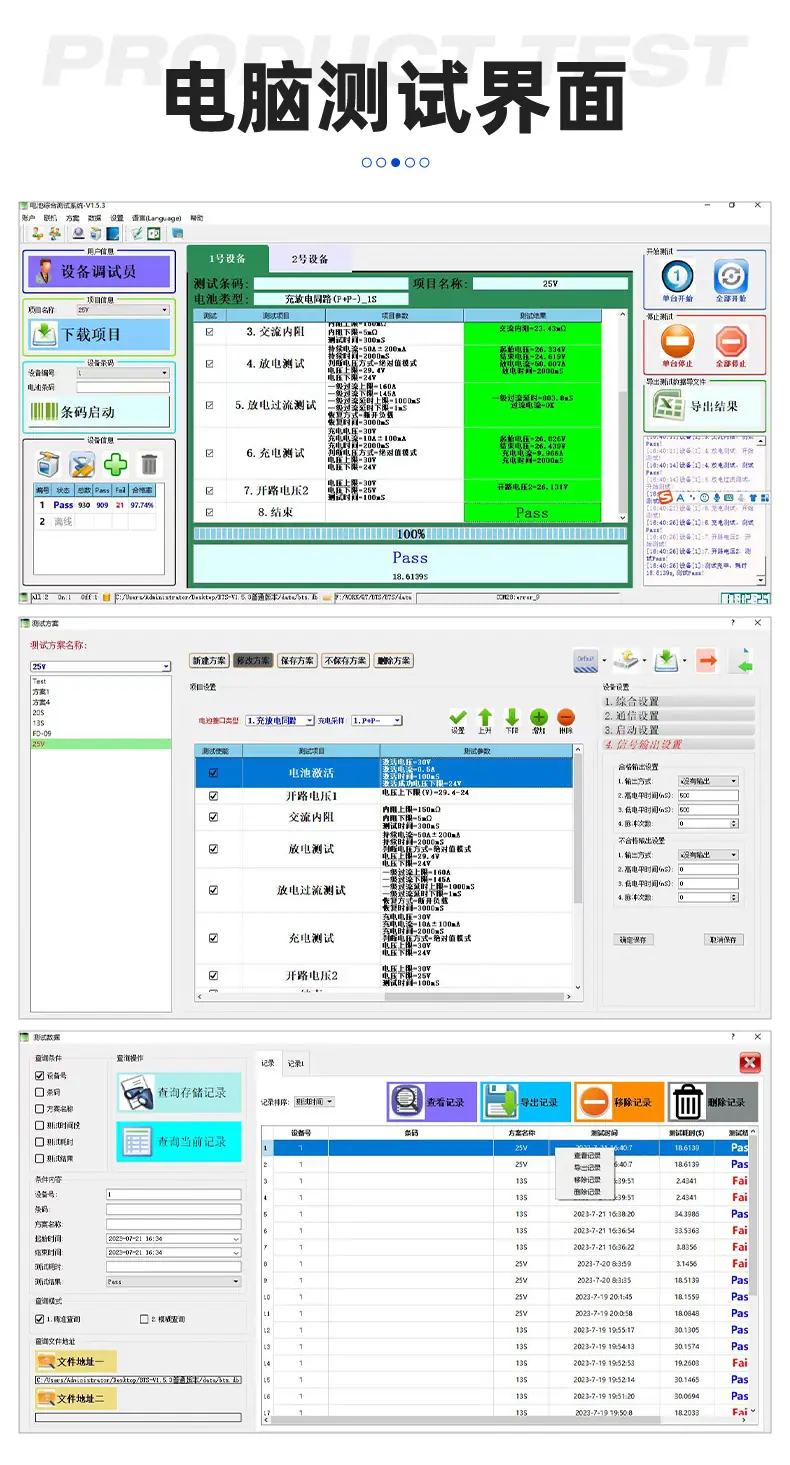Screen dimensions: 790x1465
Task: Open the 测试结果 Pass dropdown
Action: tap(173, 1281)
